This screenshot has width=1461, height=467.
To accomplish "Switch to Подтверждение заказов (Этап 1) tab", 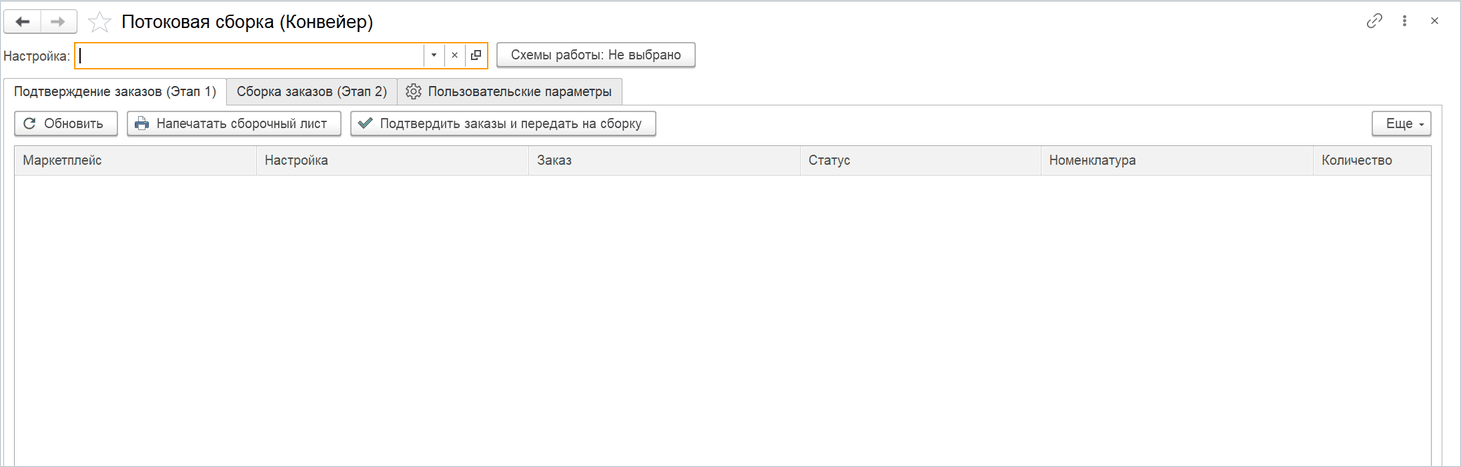I will point(115,91).
